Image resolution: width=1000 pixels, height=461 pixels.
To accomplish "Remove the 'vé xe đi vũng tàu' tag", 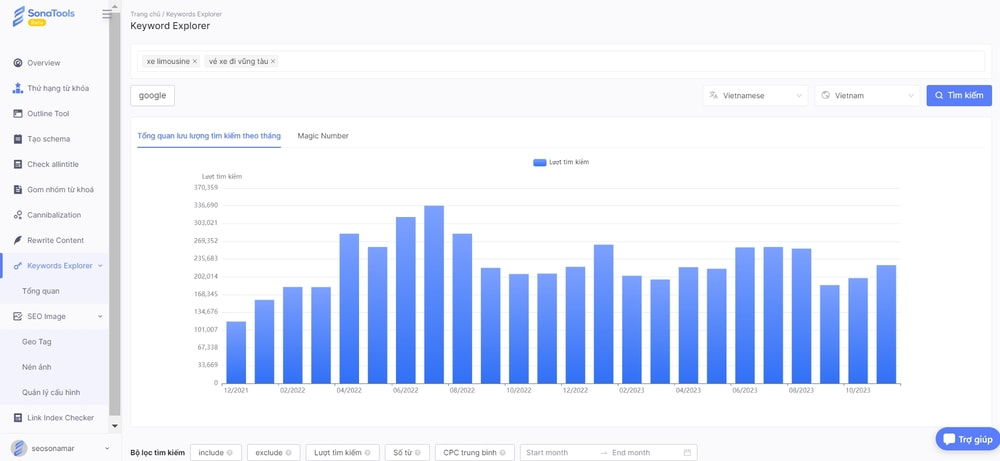I will [x=273, y=62].
